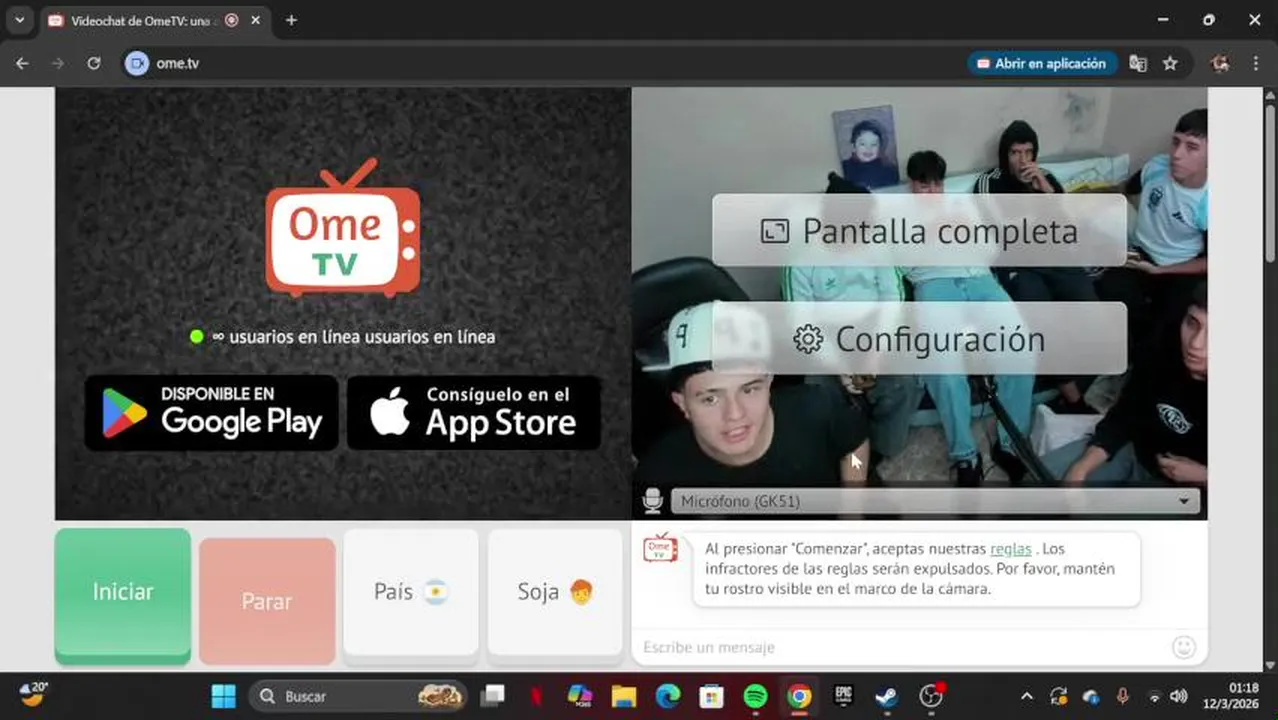1278x720 pixels.
Task: Open the País country selector
Action: (411, 592)
